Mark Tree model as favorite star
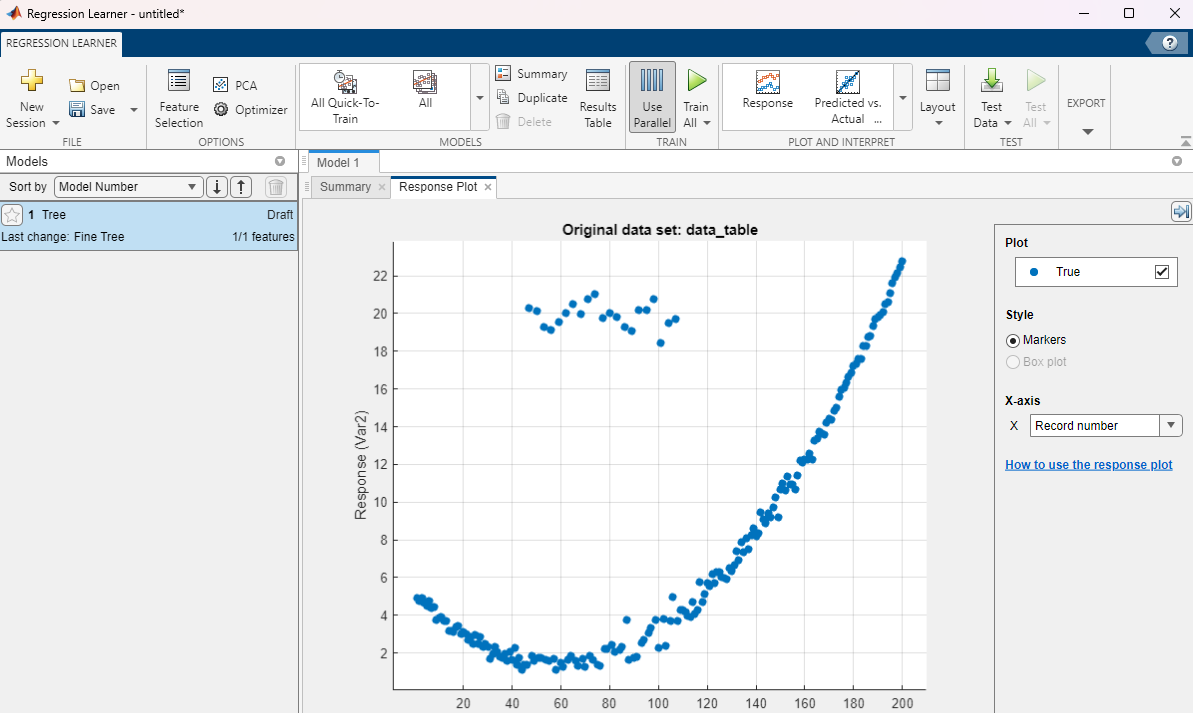The width and height of the screenshot is (1193, 713). [x=12, y=215]
